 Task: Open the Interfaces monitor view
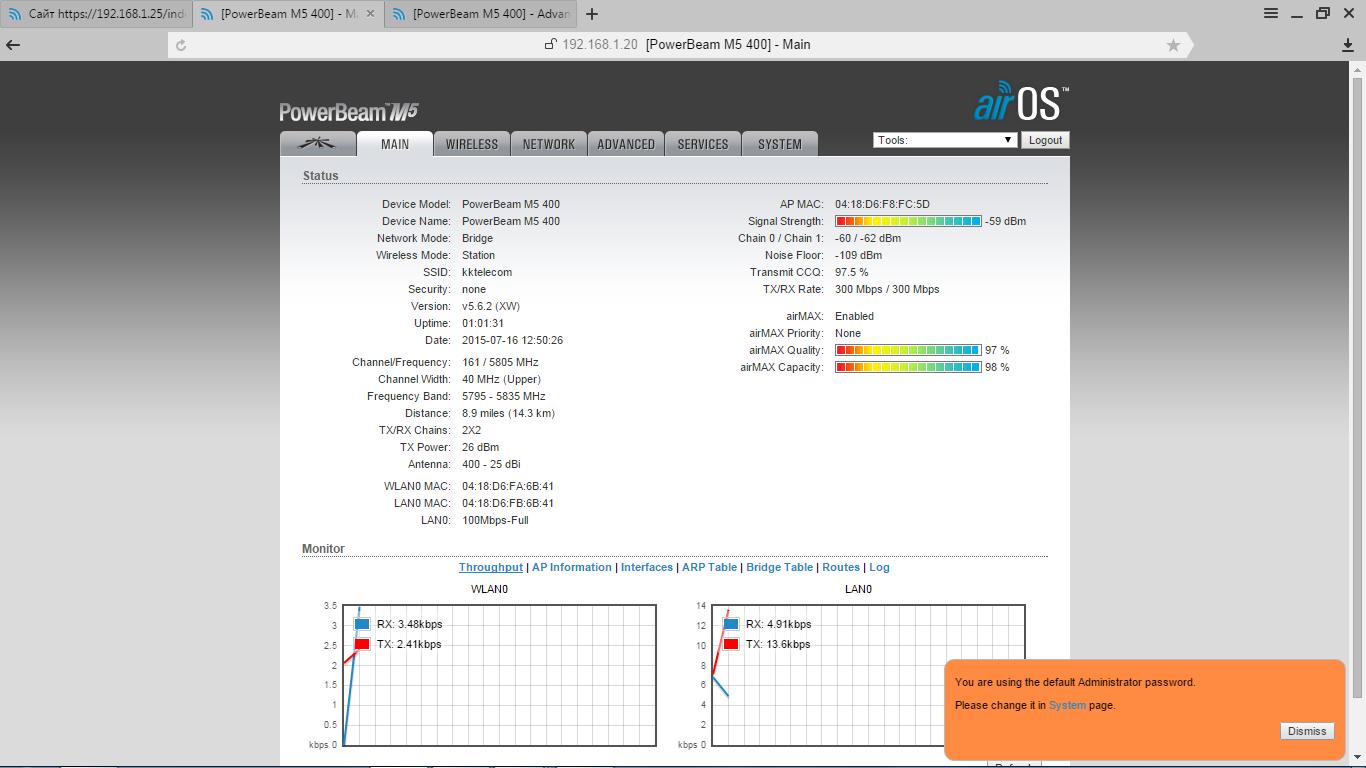[x=647, y=567]
